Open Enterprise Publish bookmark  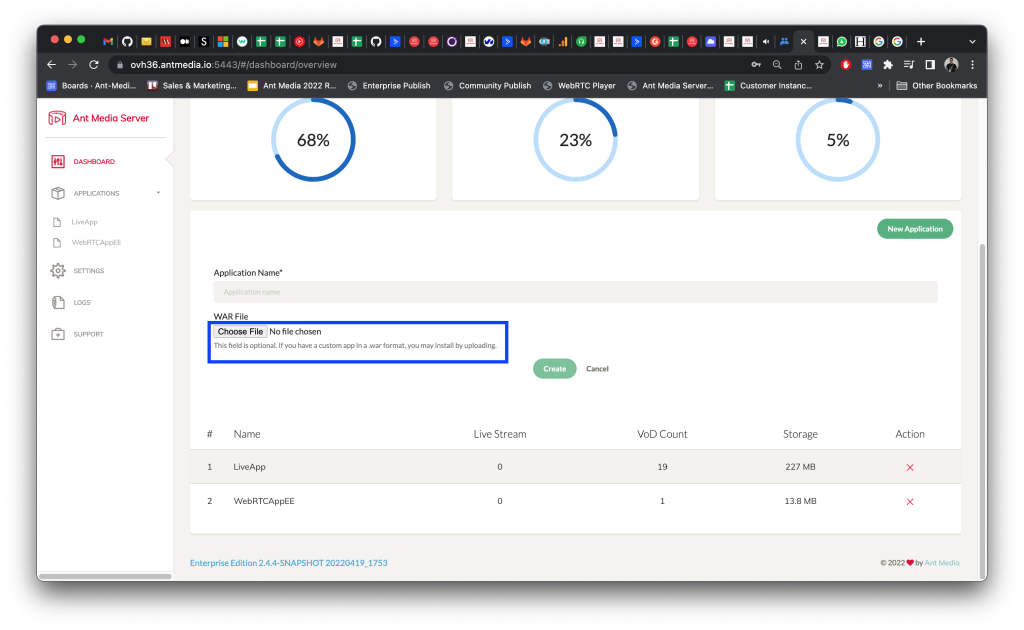point(389,86)
